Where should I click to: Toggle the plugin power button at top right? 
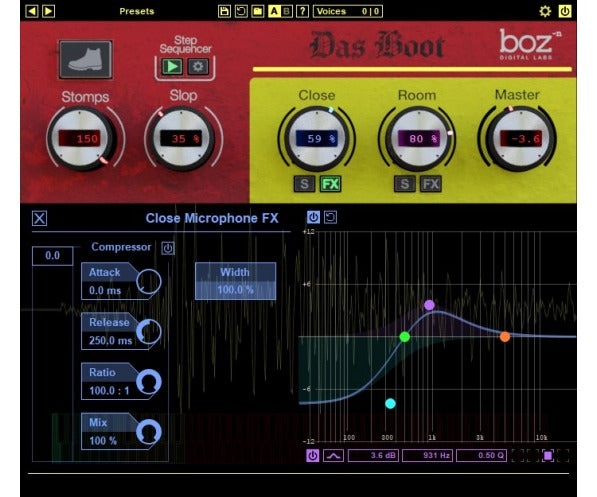point(565,11)
